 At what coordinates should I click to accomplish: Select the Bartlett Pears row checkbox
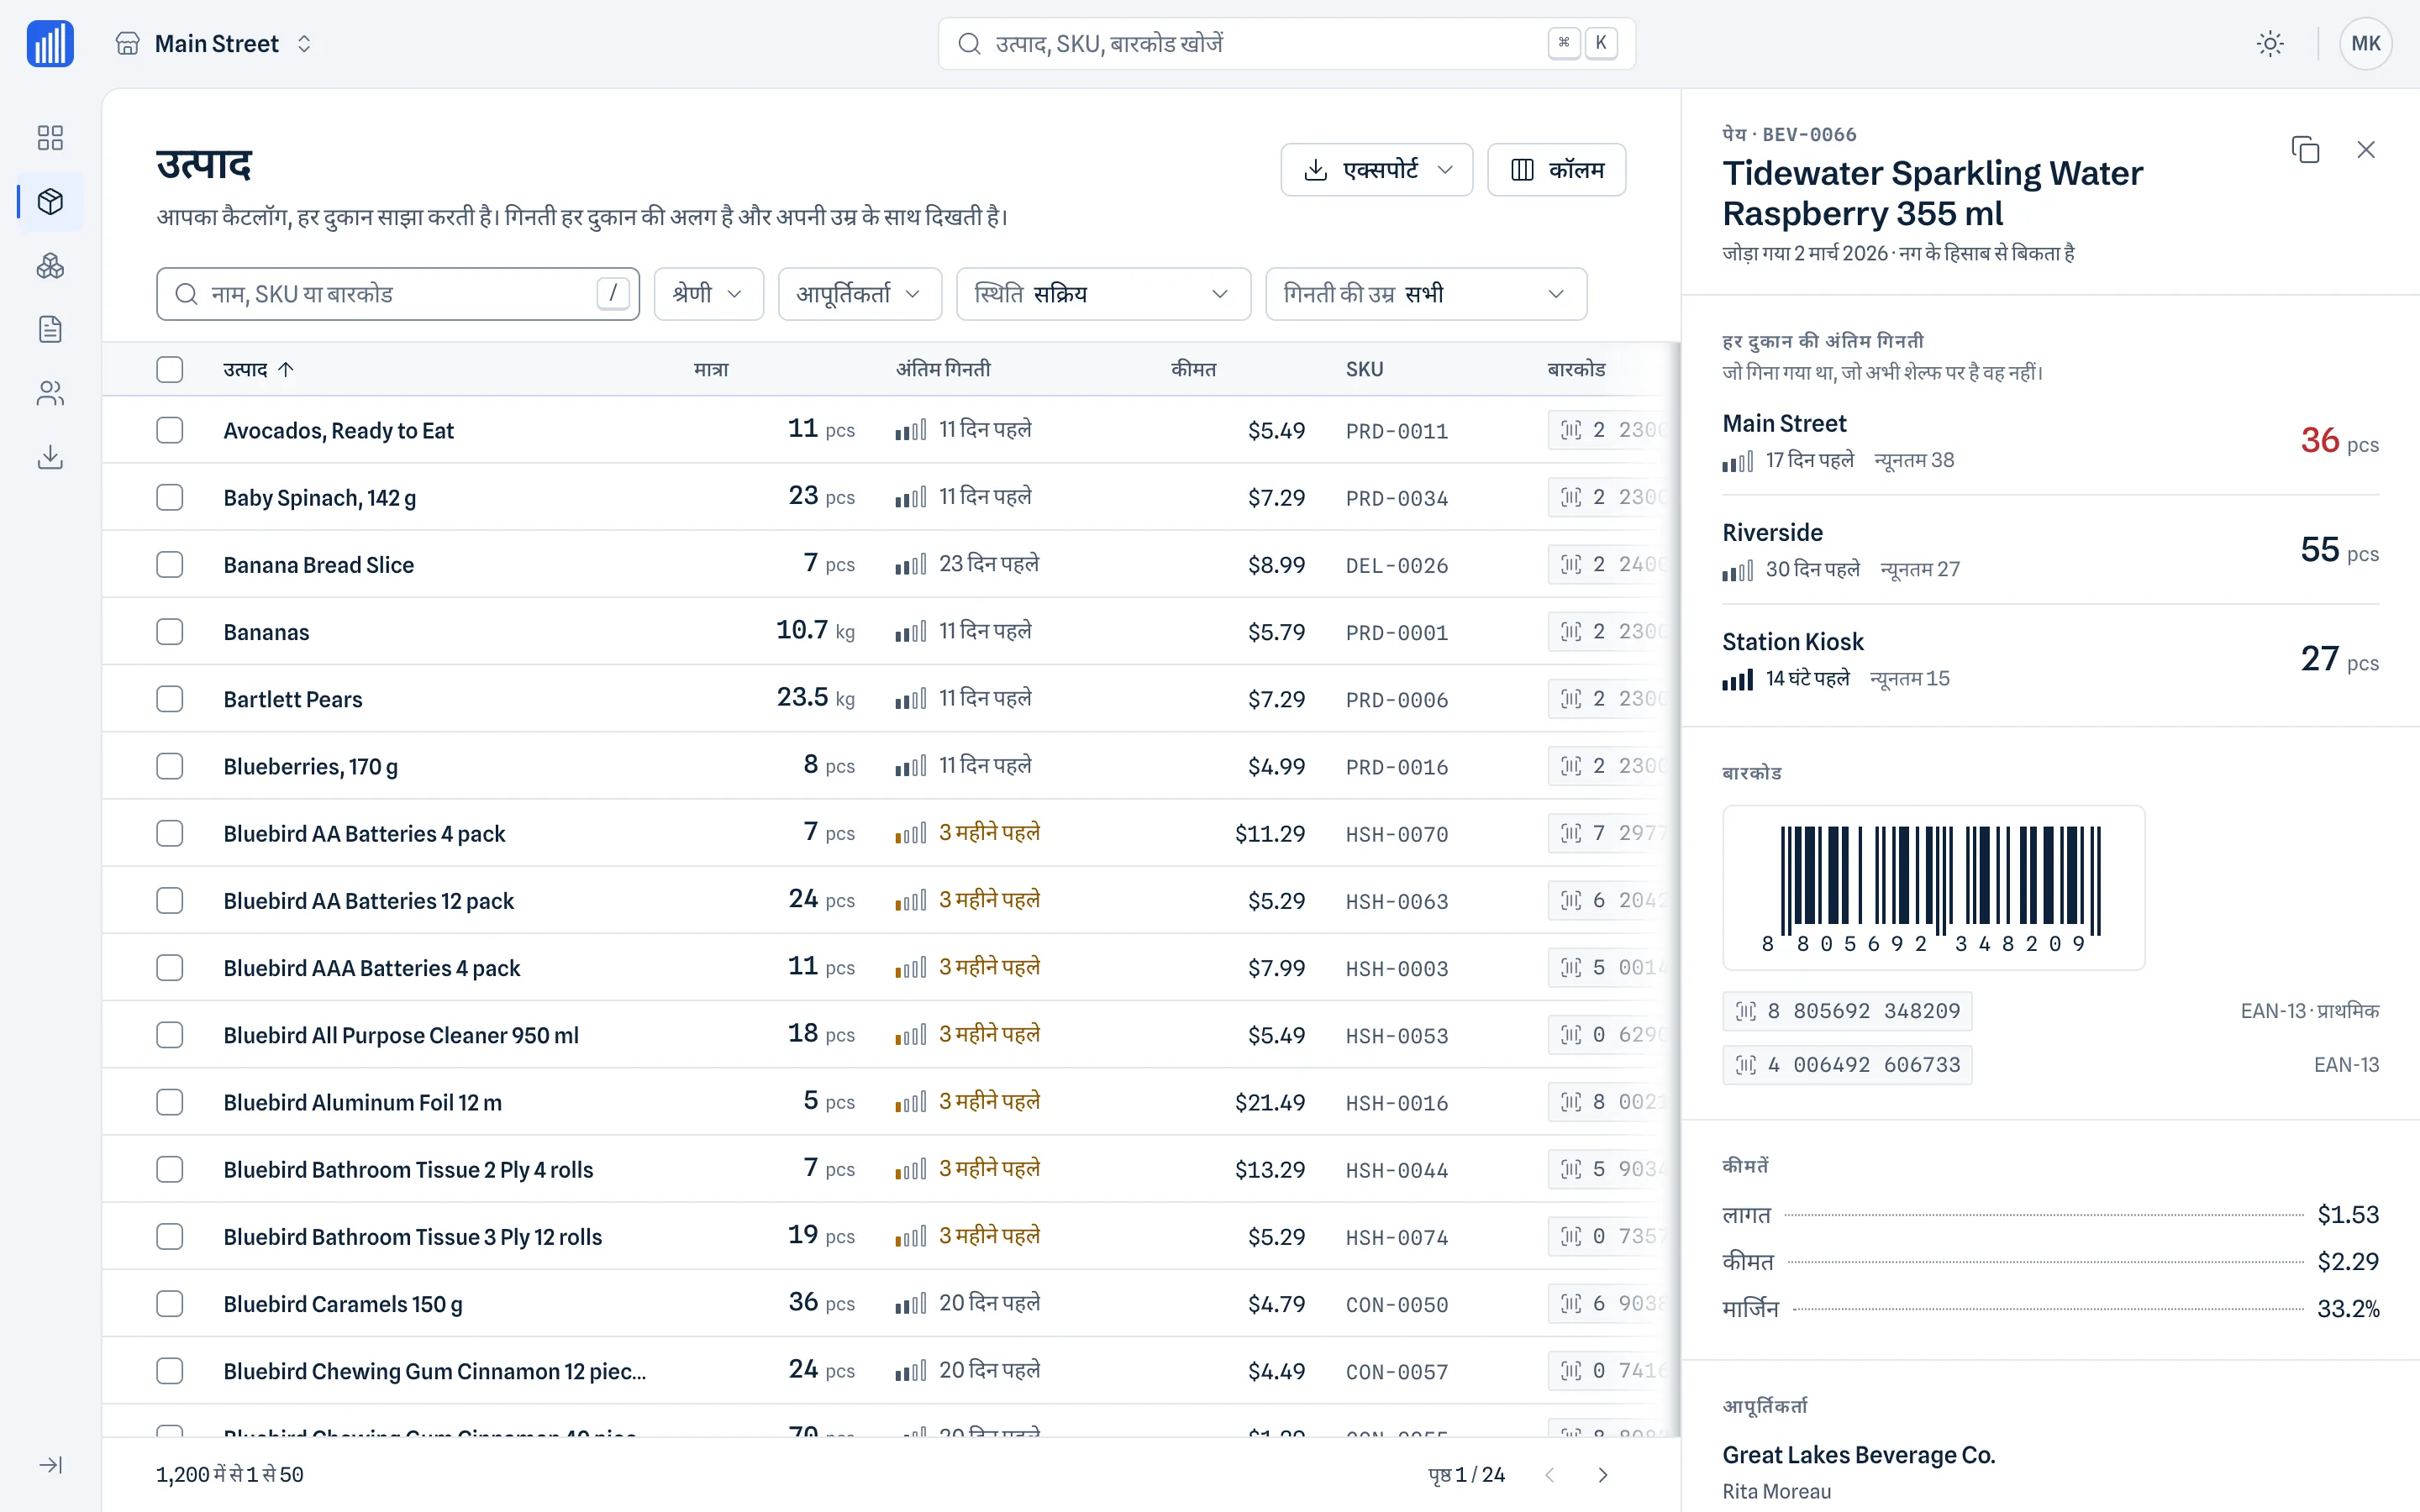coord(170,698)
